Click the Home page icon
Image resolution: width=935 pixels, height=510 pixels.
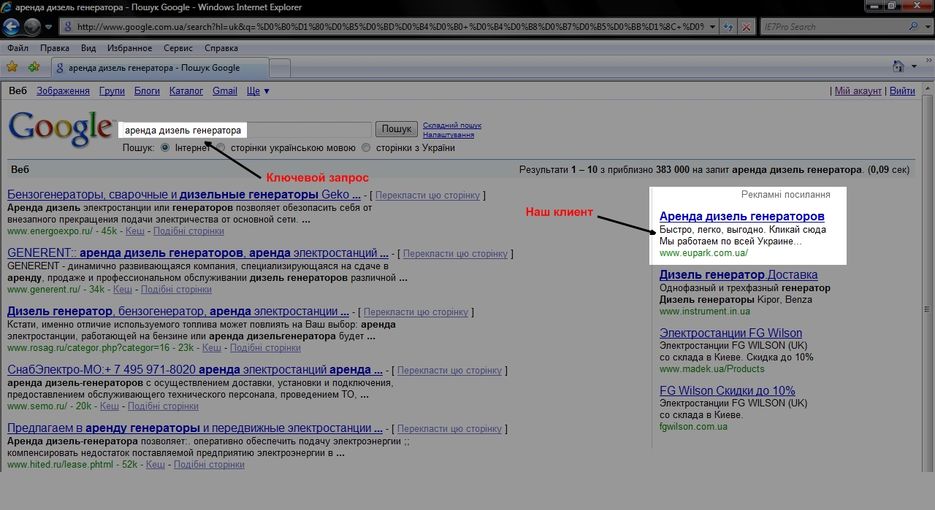tap(898, 66)
